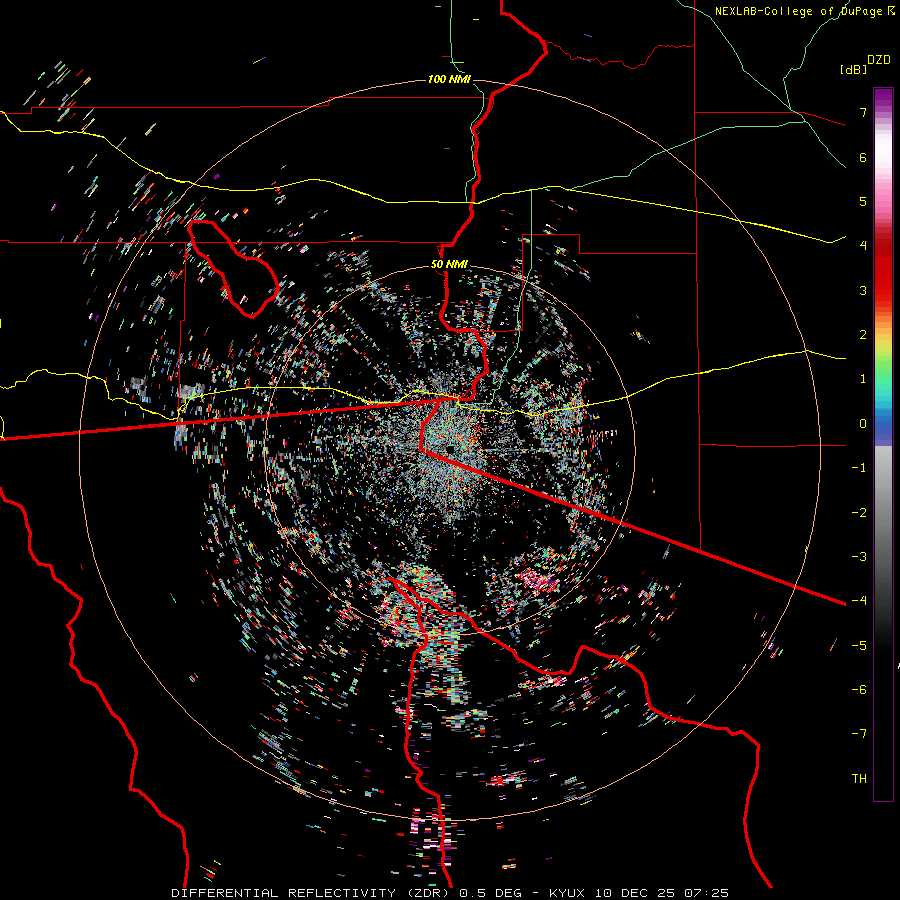
Task: Click the -5 value on color scale
Action: click(859, 646)
